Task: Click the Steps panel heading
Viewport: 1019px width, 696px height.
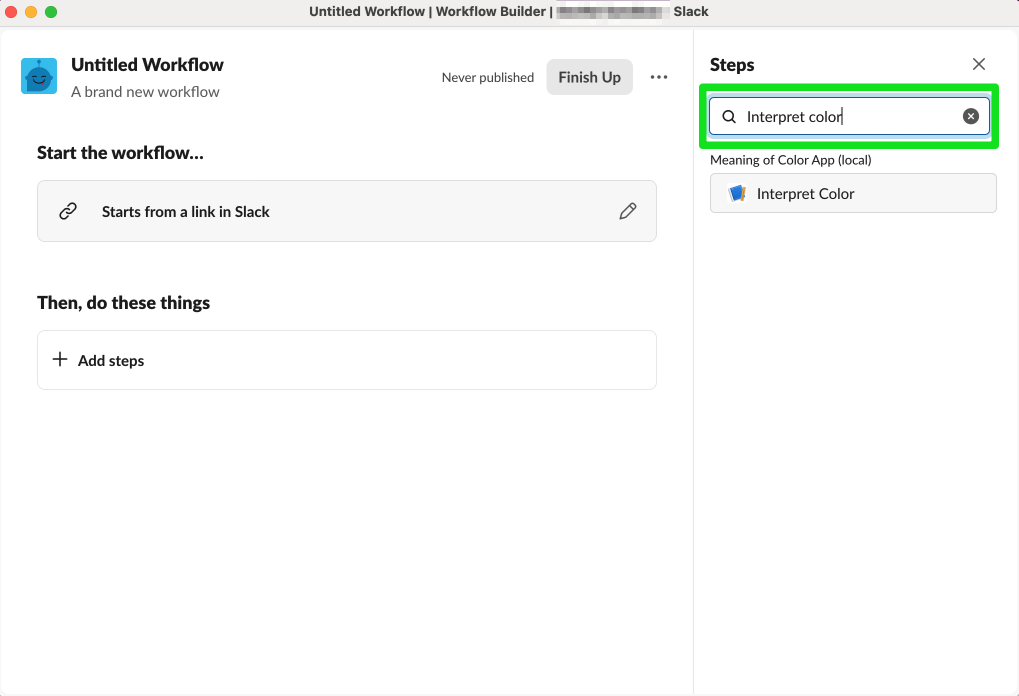Action: tap(731, 64)
